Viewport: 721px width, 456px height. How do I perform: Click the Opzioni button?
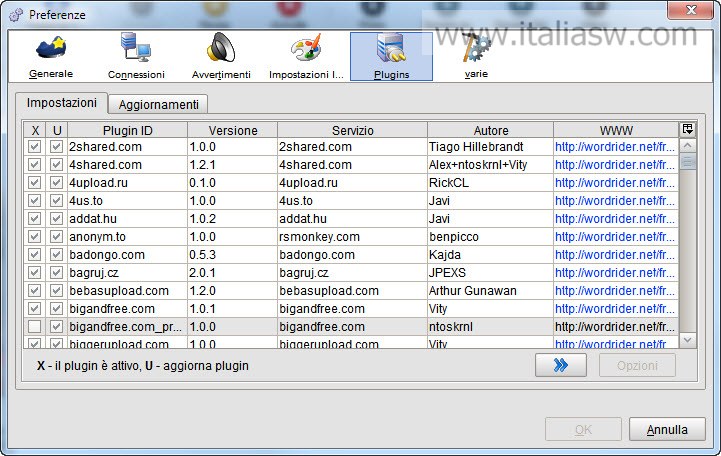tap(637, 365)
